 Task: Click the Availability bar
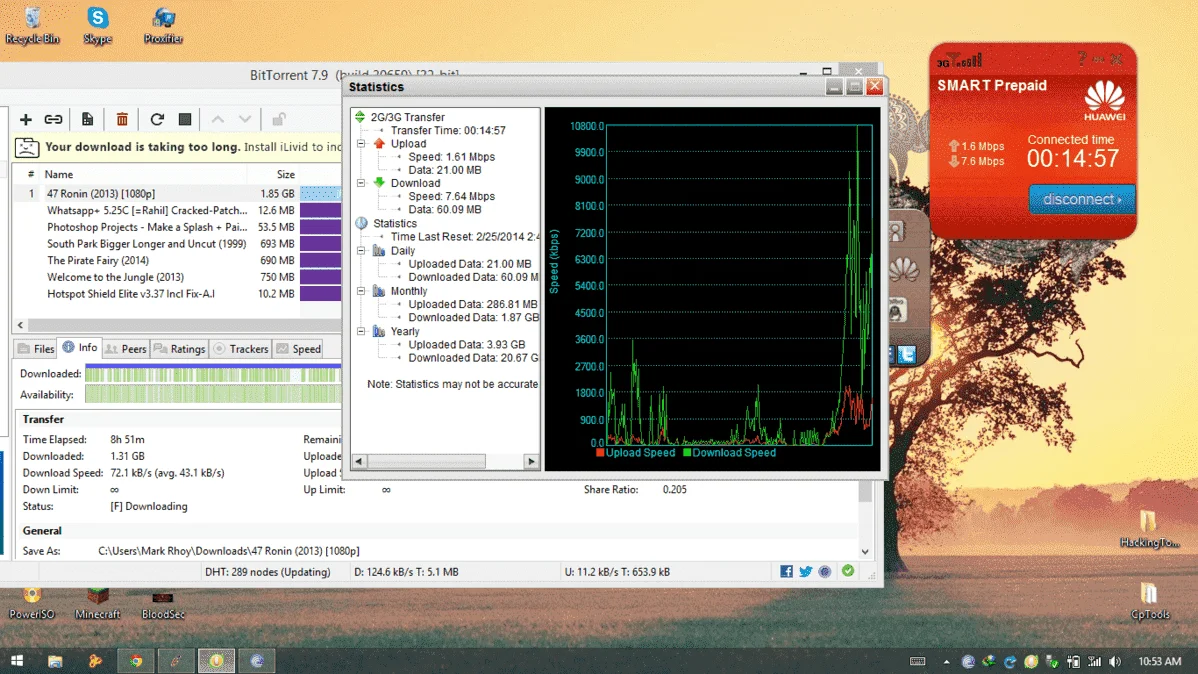[x=213, y=394]
